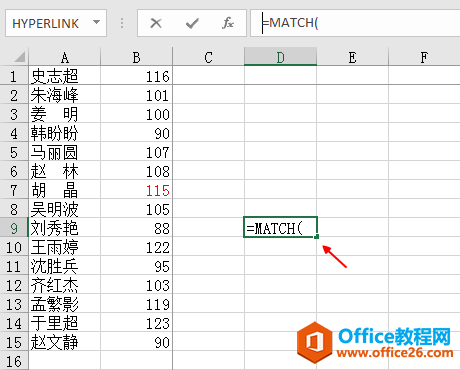The image size is (460, 370).
Task: Click the fill handle of cell D9
Action: (317, 236)
